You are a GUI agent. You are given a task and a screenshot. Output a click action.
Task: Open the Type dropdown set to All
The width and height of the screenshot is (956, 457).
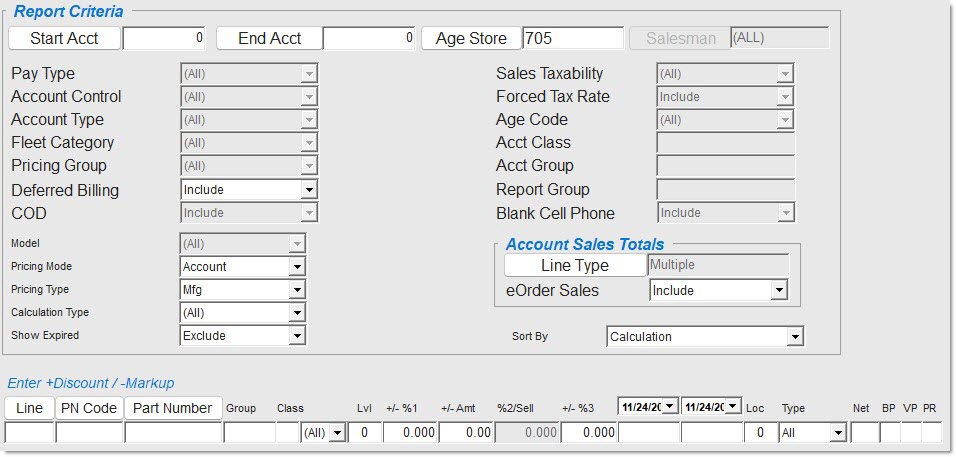point(837,433)
